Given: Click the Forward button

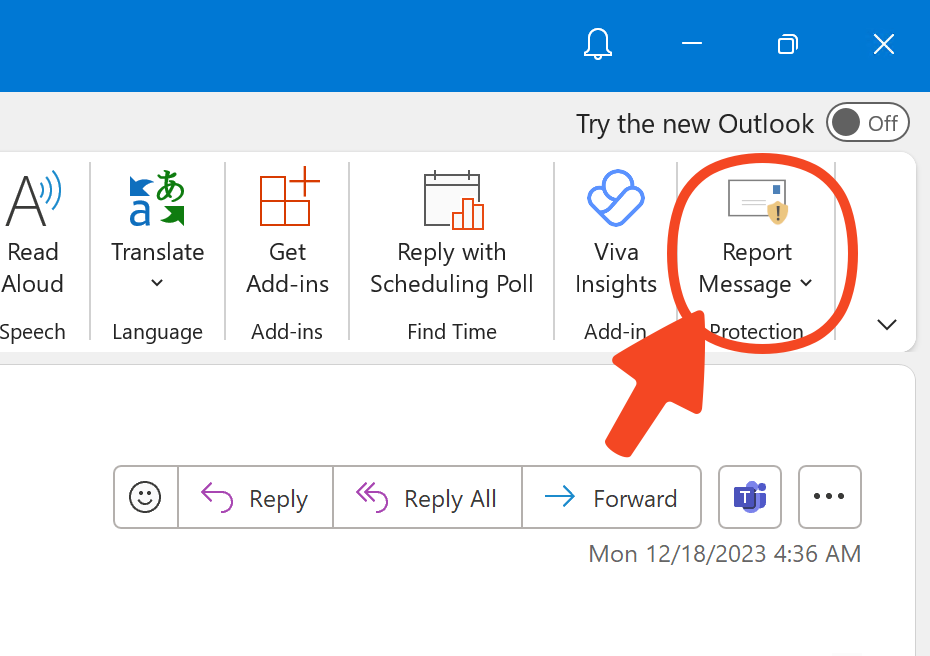Looking at the screenshot, I should [612, 497].
